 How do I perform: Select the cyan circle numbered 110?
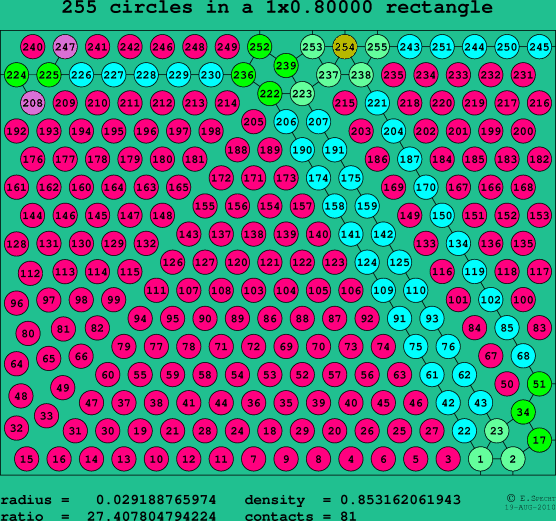click(416, 290)
